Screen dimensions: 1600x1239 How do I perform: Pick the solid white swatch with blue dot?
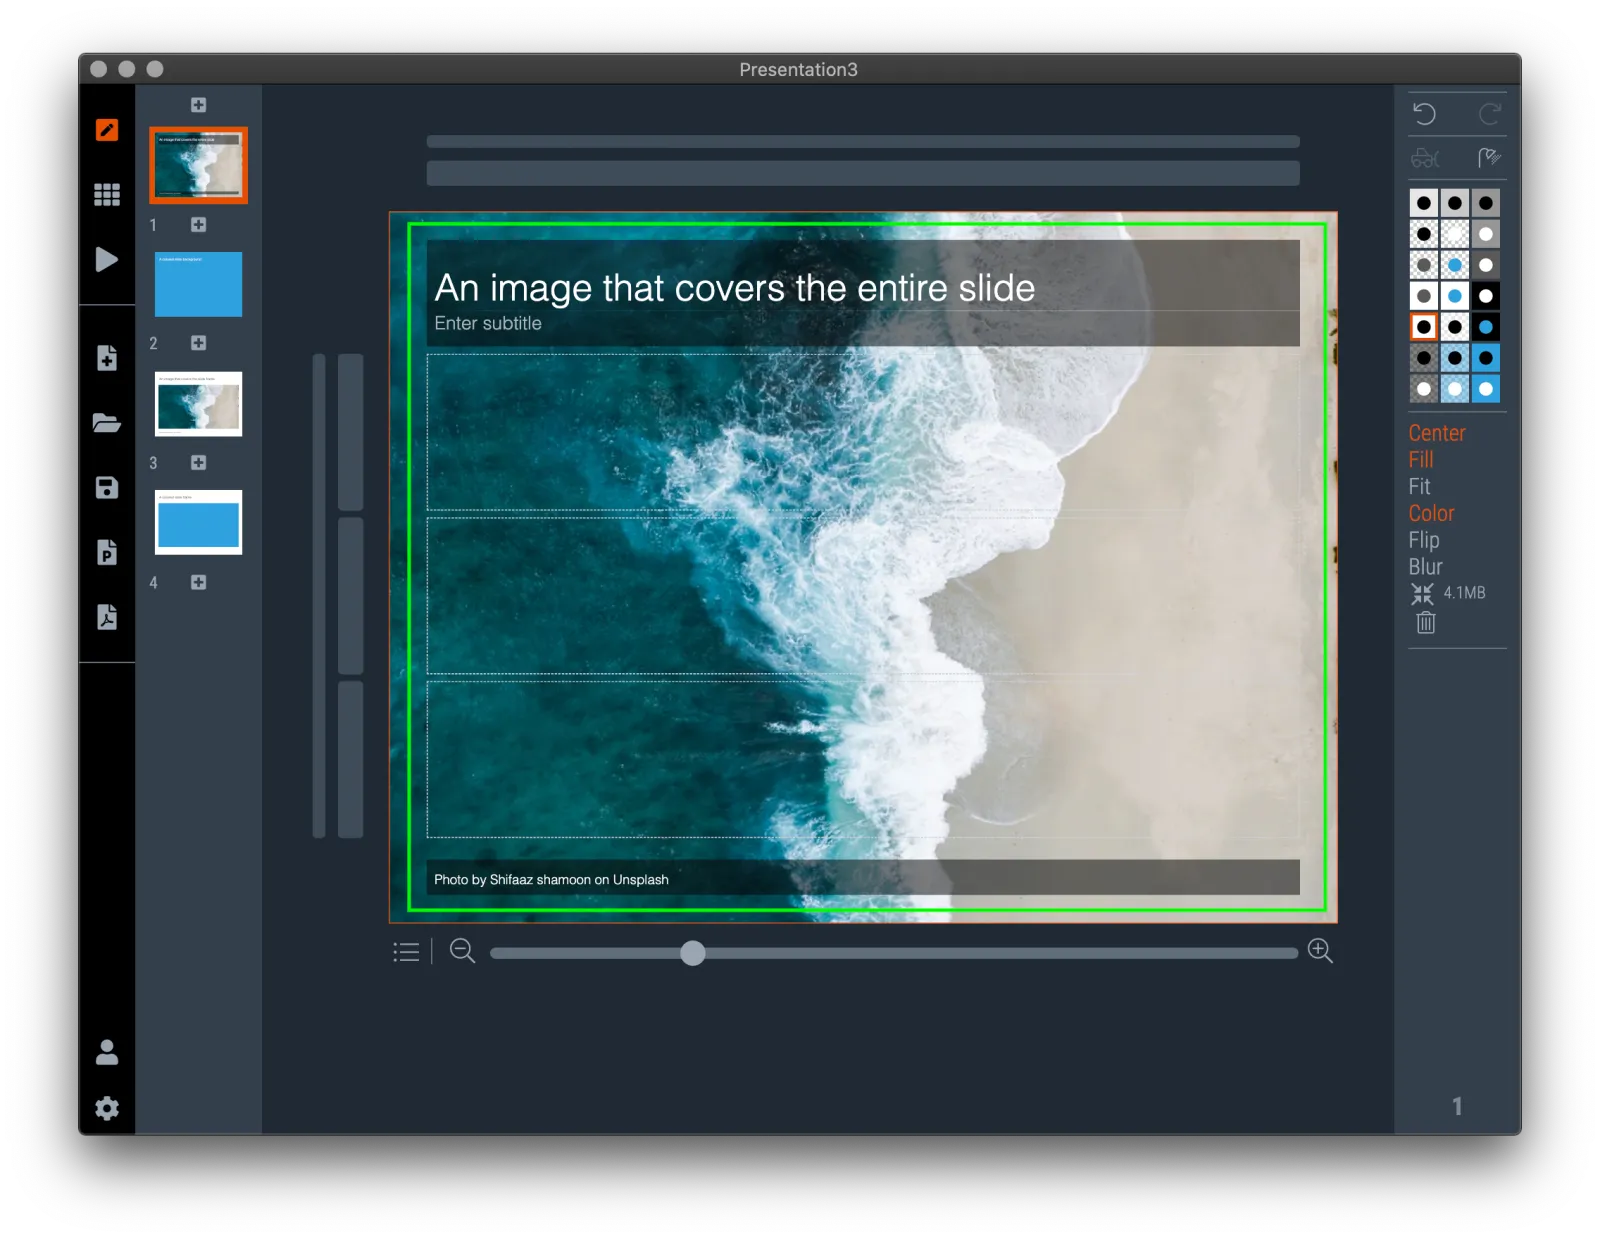pyautogui.click(x=1455, y=296)
